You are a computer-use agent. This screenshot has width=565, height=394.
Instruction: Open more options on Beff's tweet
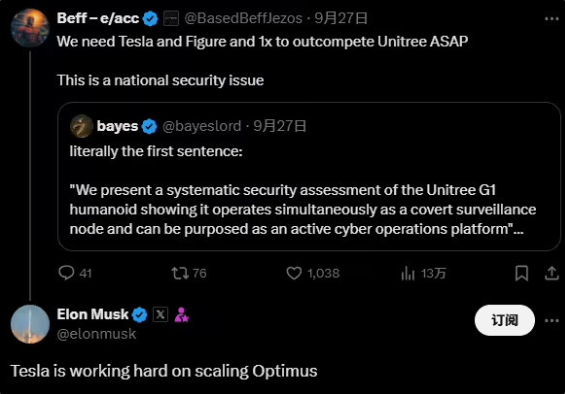(551, 19)
